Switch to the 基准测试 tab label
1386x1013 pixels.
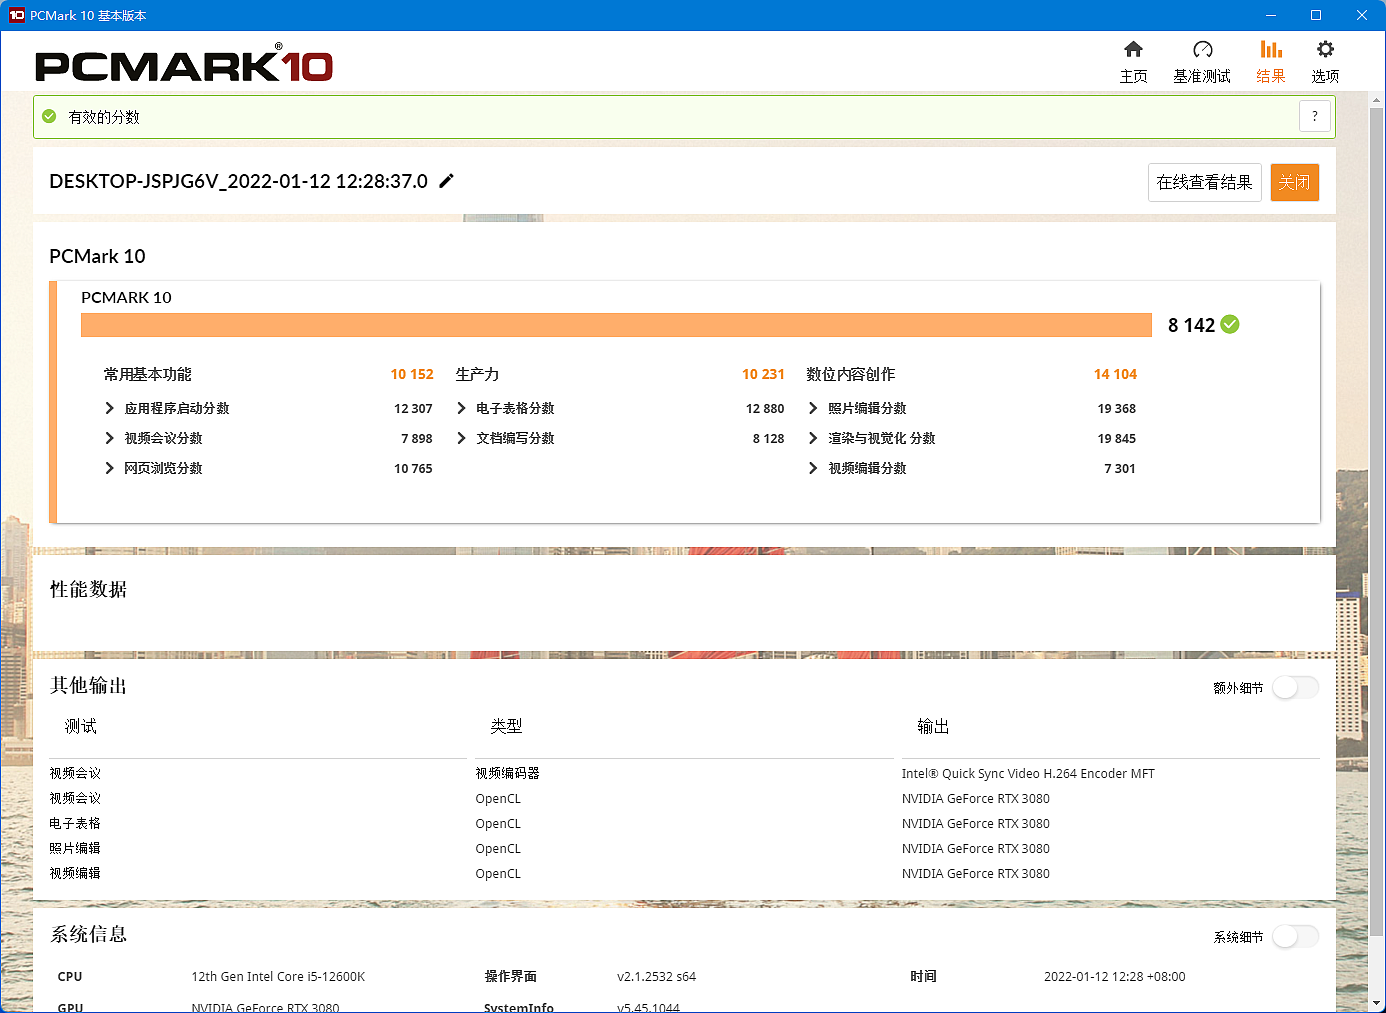[x=1202, y=76]
